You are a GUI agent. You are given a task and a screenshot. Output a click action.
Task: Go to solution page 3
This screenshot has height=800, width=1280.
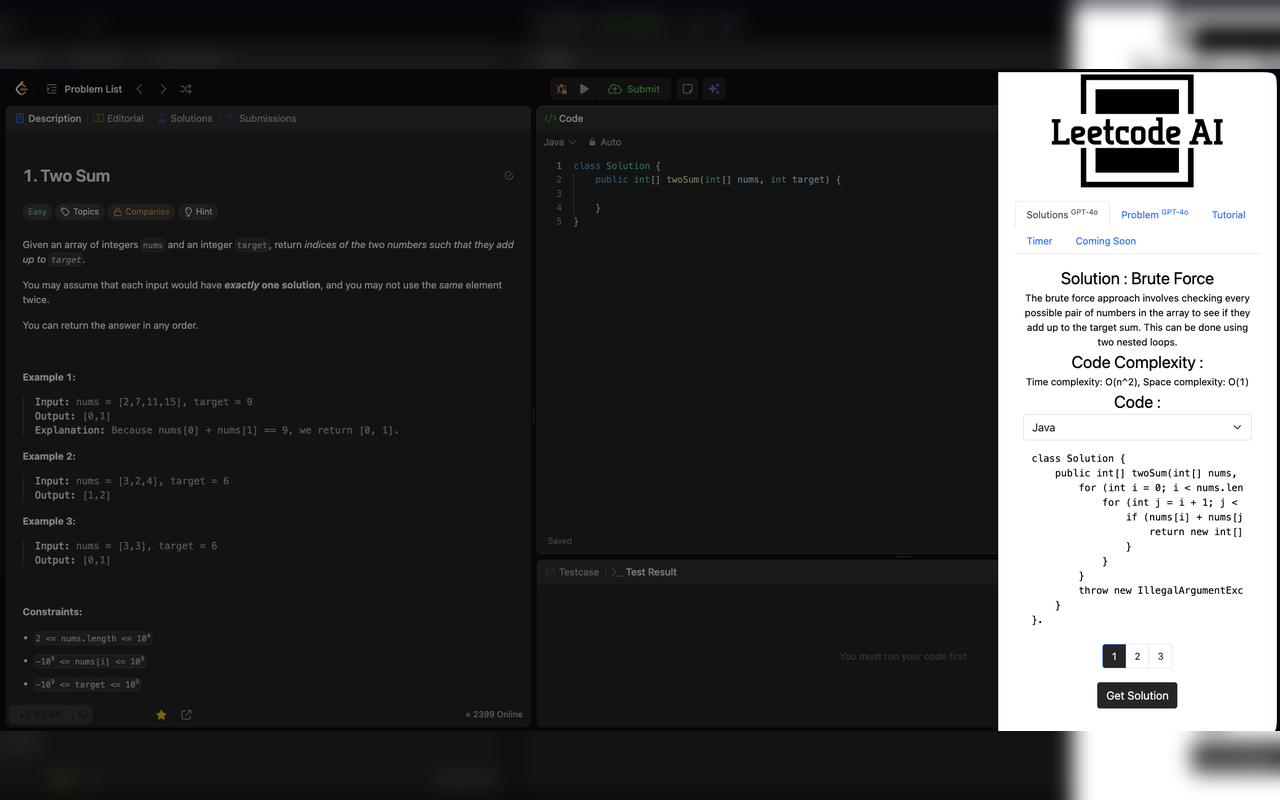(x=1160, y=656)
